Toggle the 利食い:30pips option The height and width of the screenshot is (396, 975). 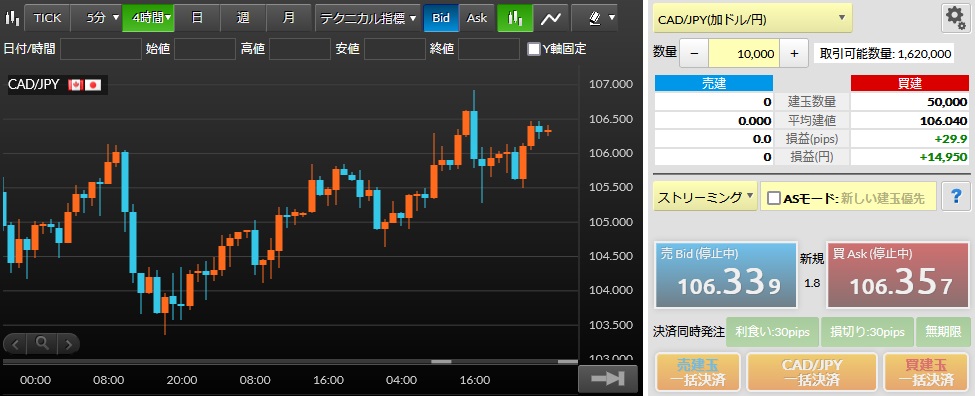click(x=773, y=332)
